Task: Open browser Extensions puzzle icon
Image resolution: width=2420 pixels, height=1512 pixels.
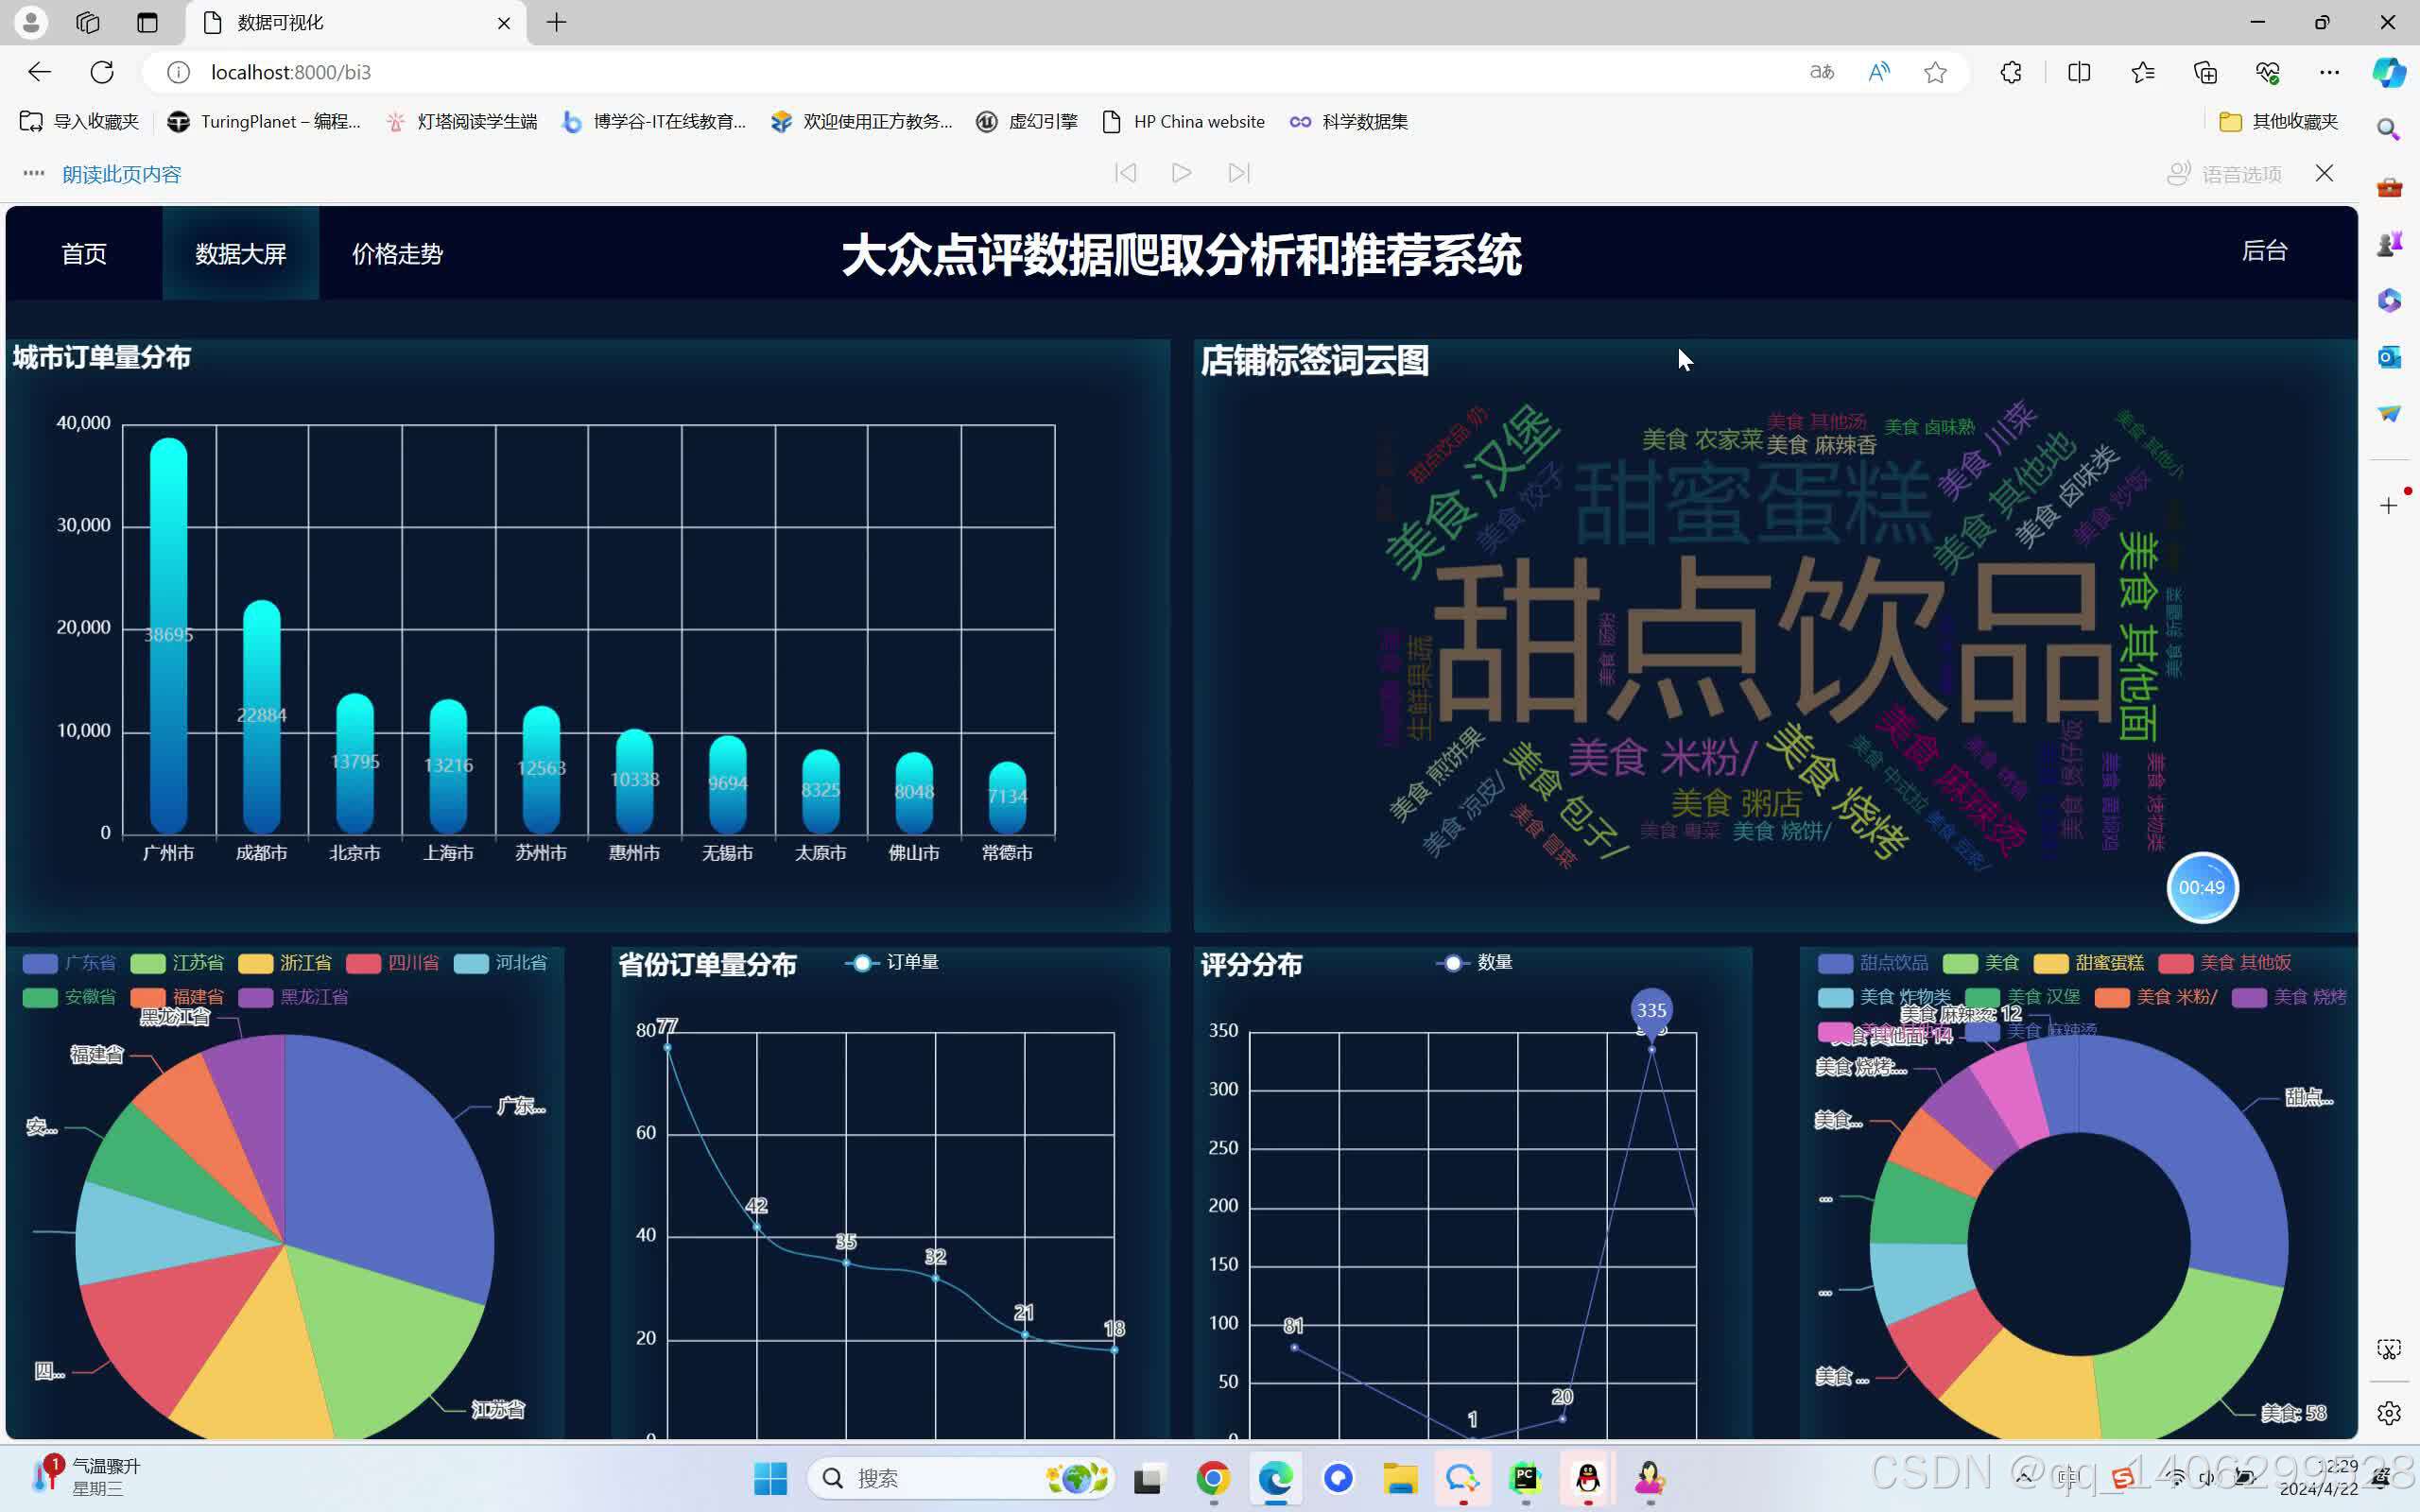Action: (x=2011, y=72)
